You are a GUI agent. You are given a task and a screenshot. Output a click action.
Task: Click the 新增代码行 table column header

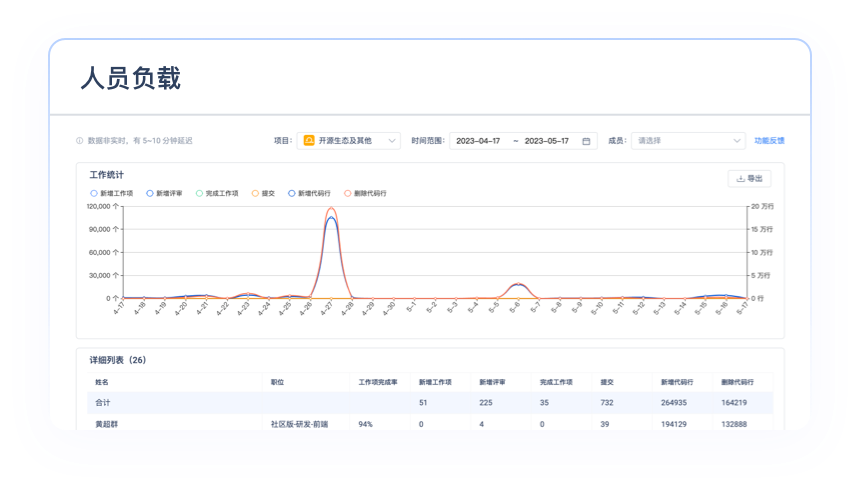(677, 382)
